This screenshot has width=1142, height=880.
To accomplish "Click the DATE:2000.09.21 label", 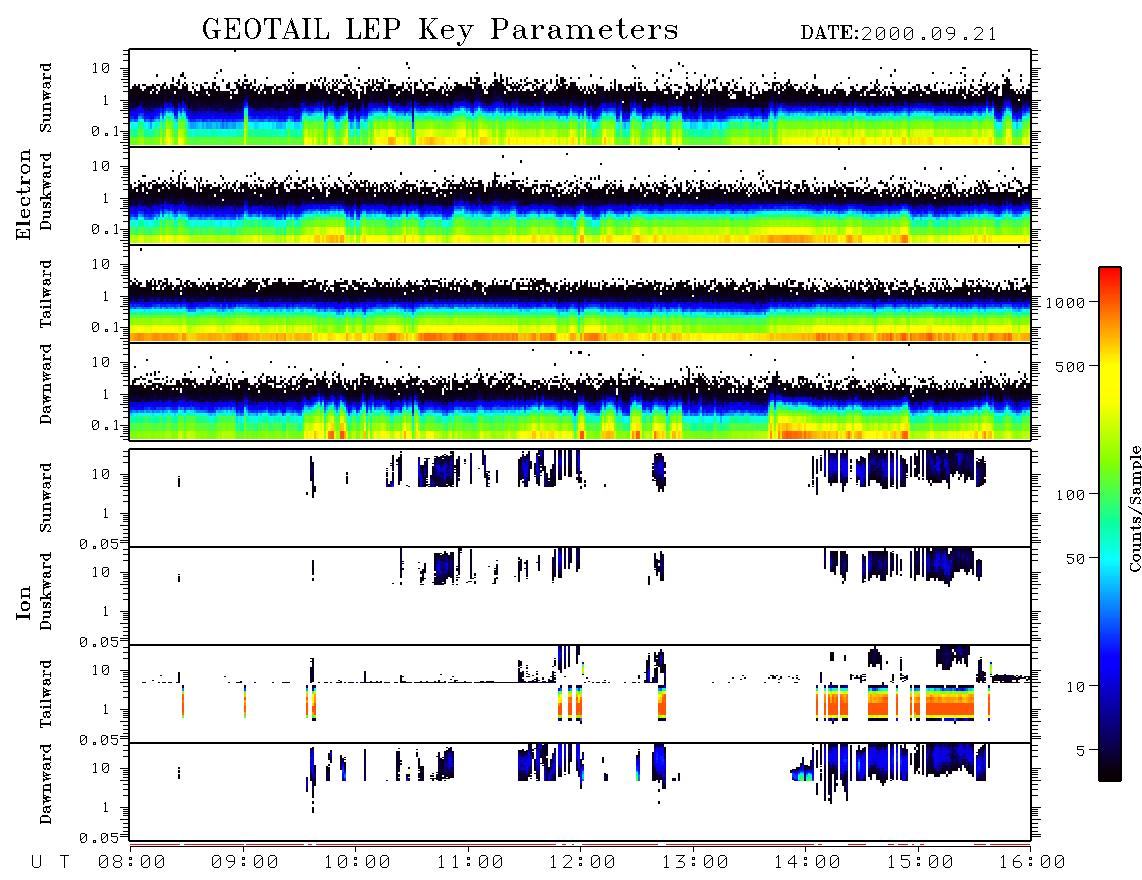I will (x=898, y=34).
